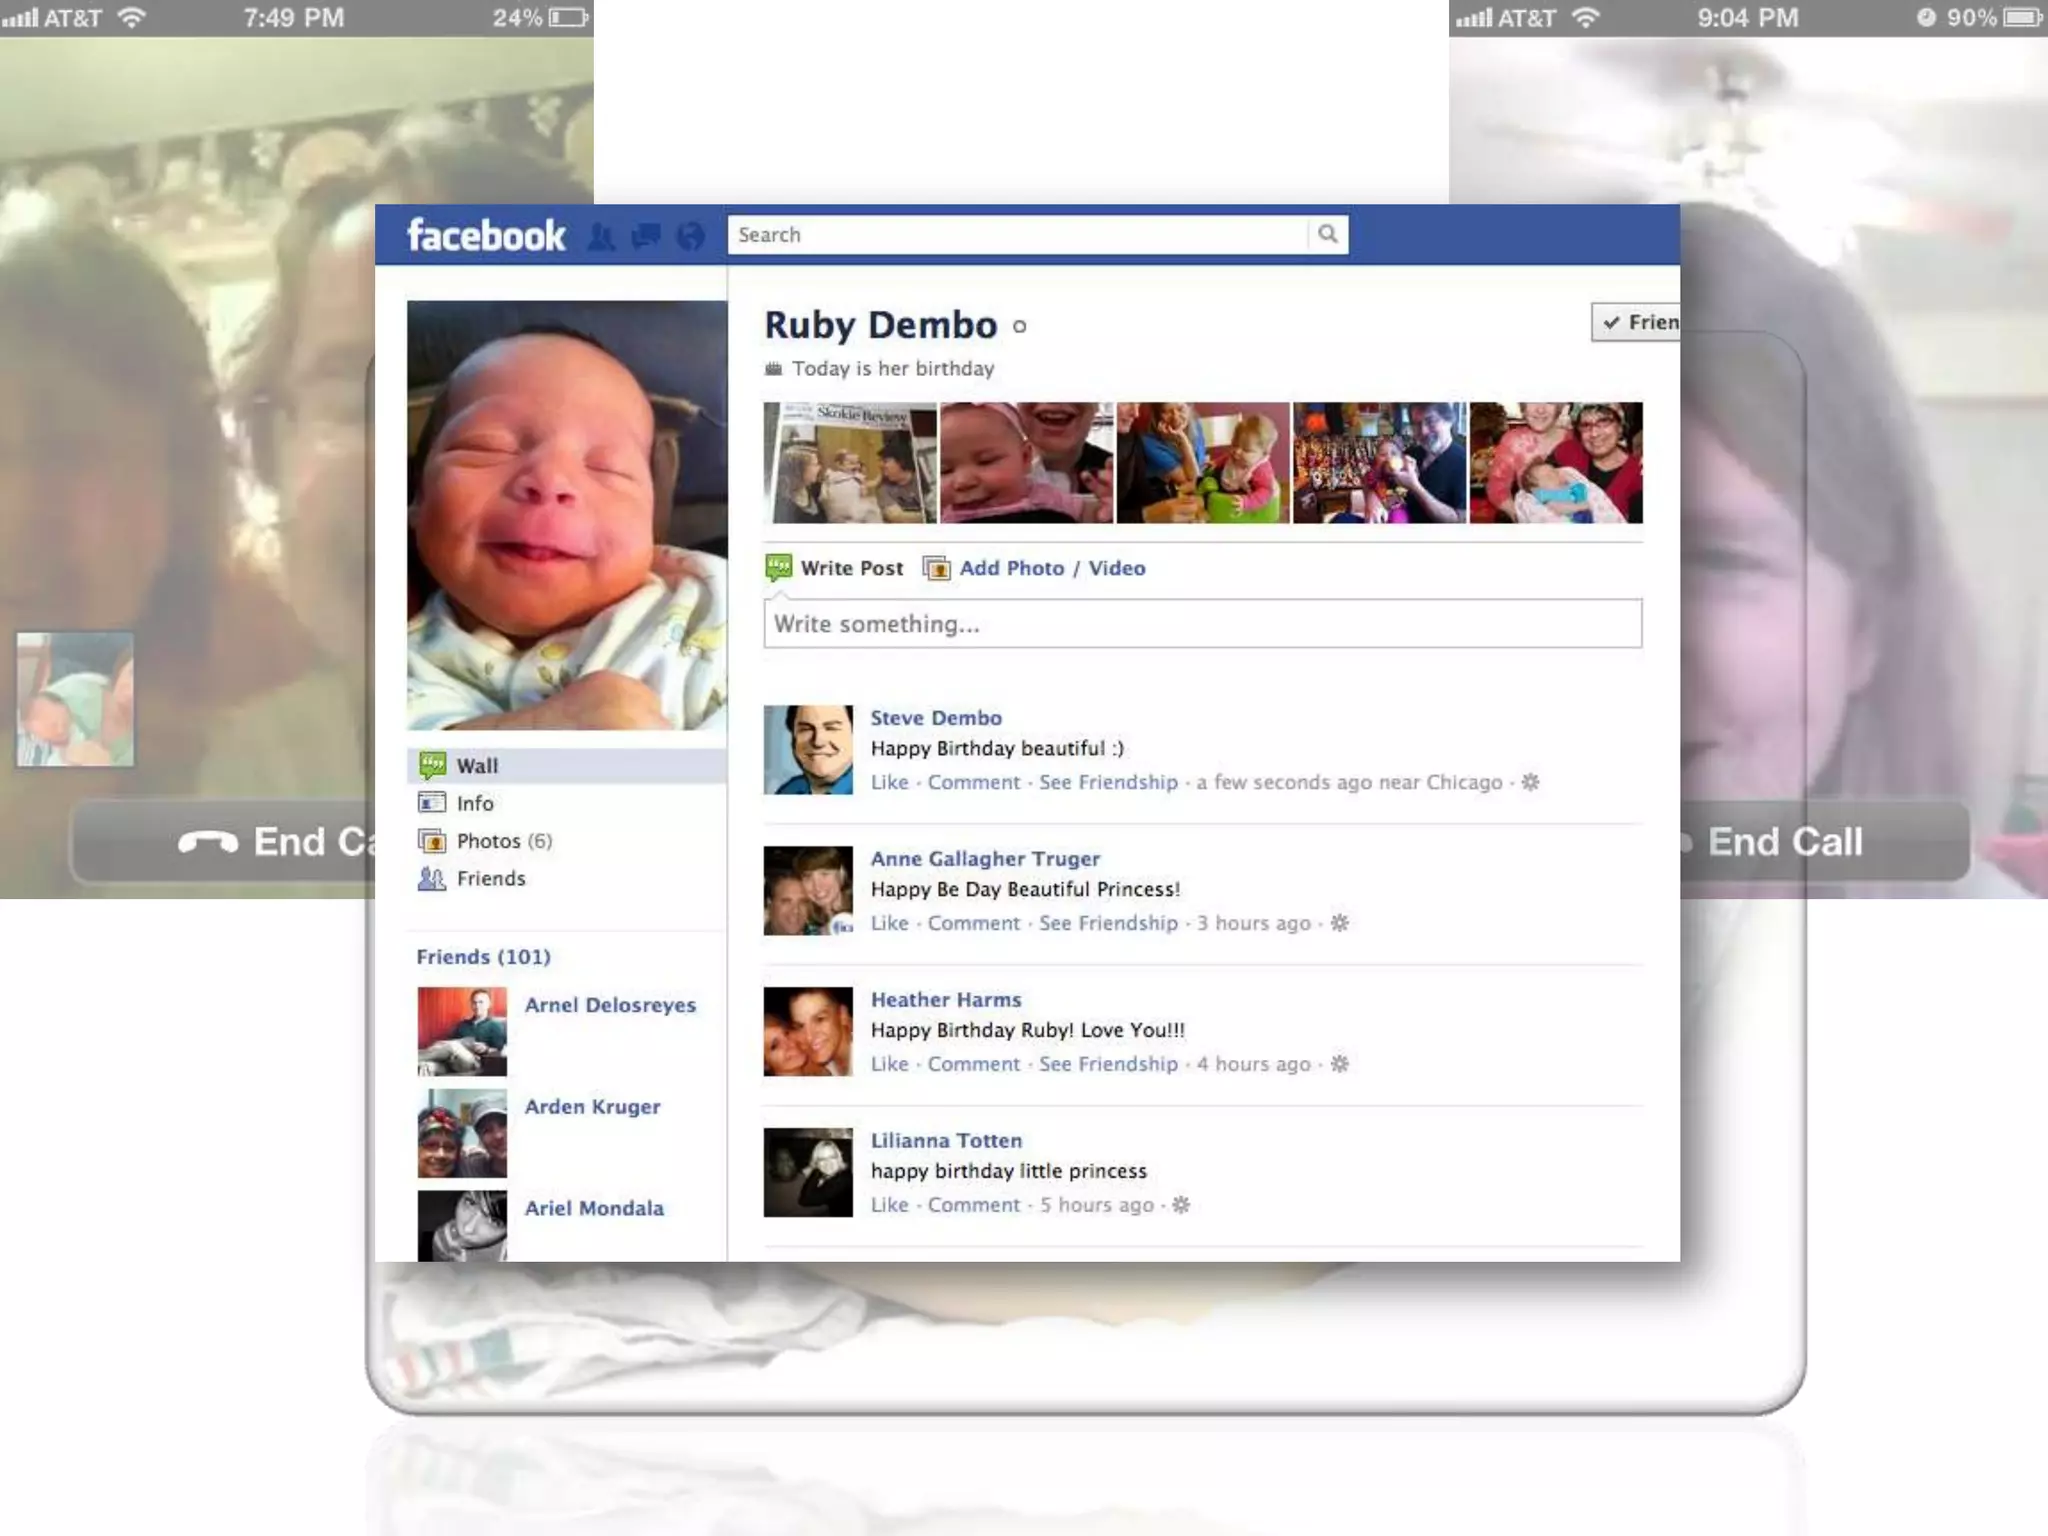Open gear options on Heather Harms' post
This screenshot has height=1536, width=2048.
click(1340, 1064)
